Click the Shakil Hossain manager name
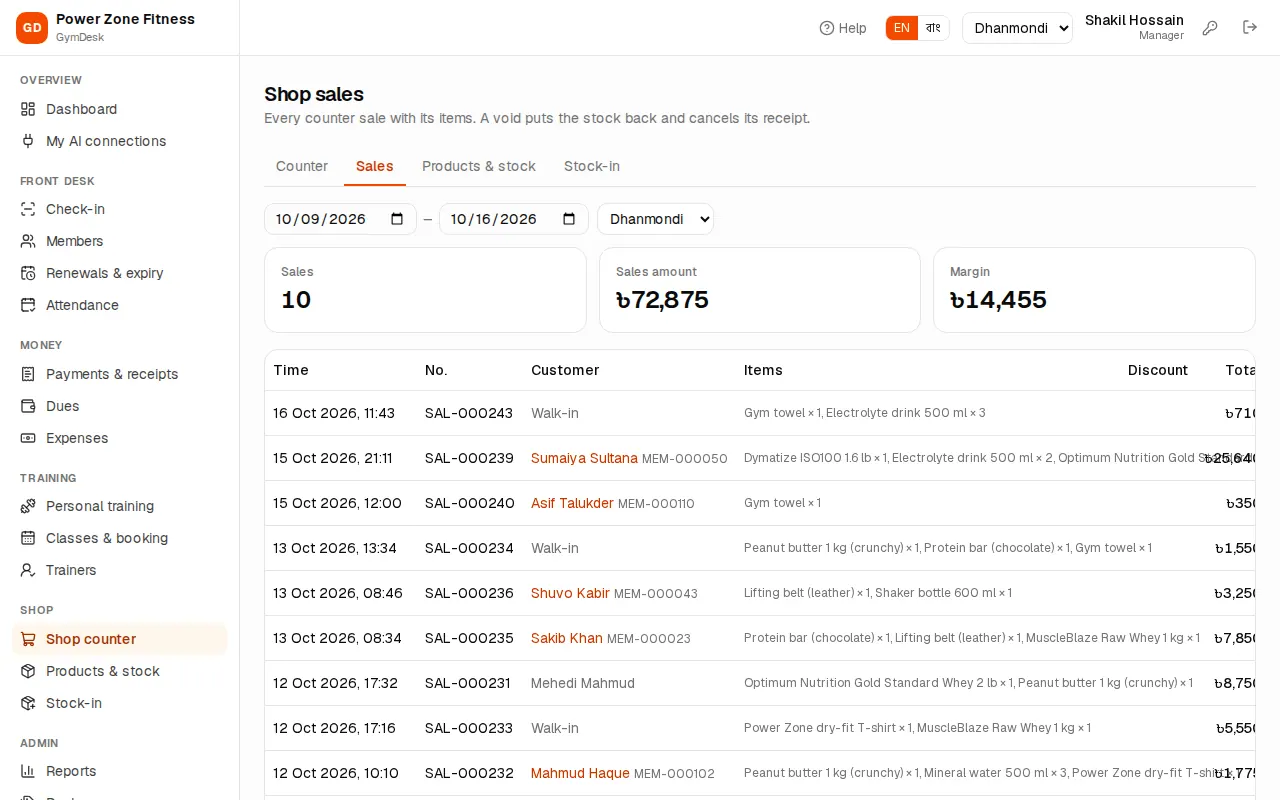The width and height of the screenshot is (1280, 800). click(x=1134, y=20)
